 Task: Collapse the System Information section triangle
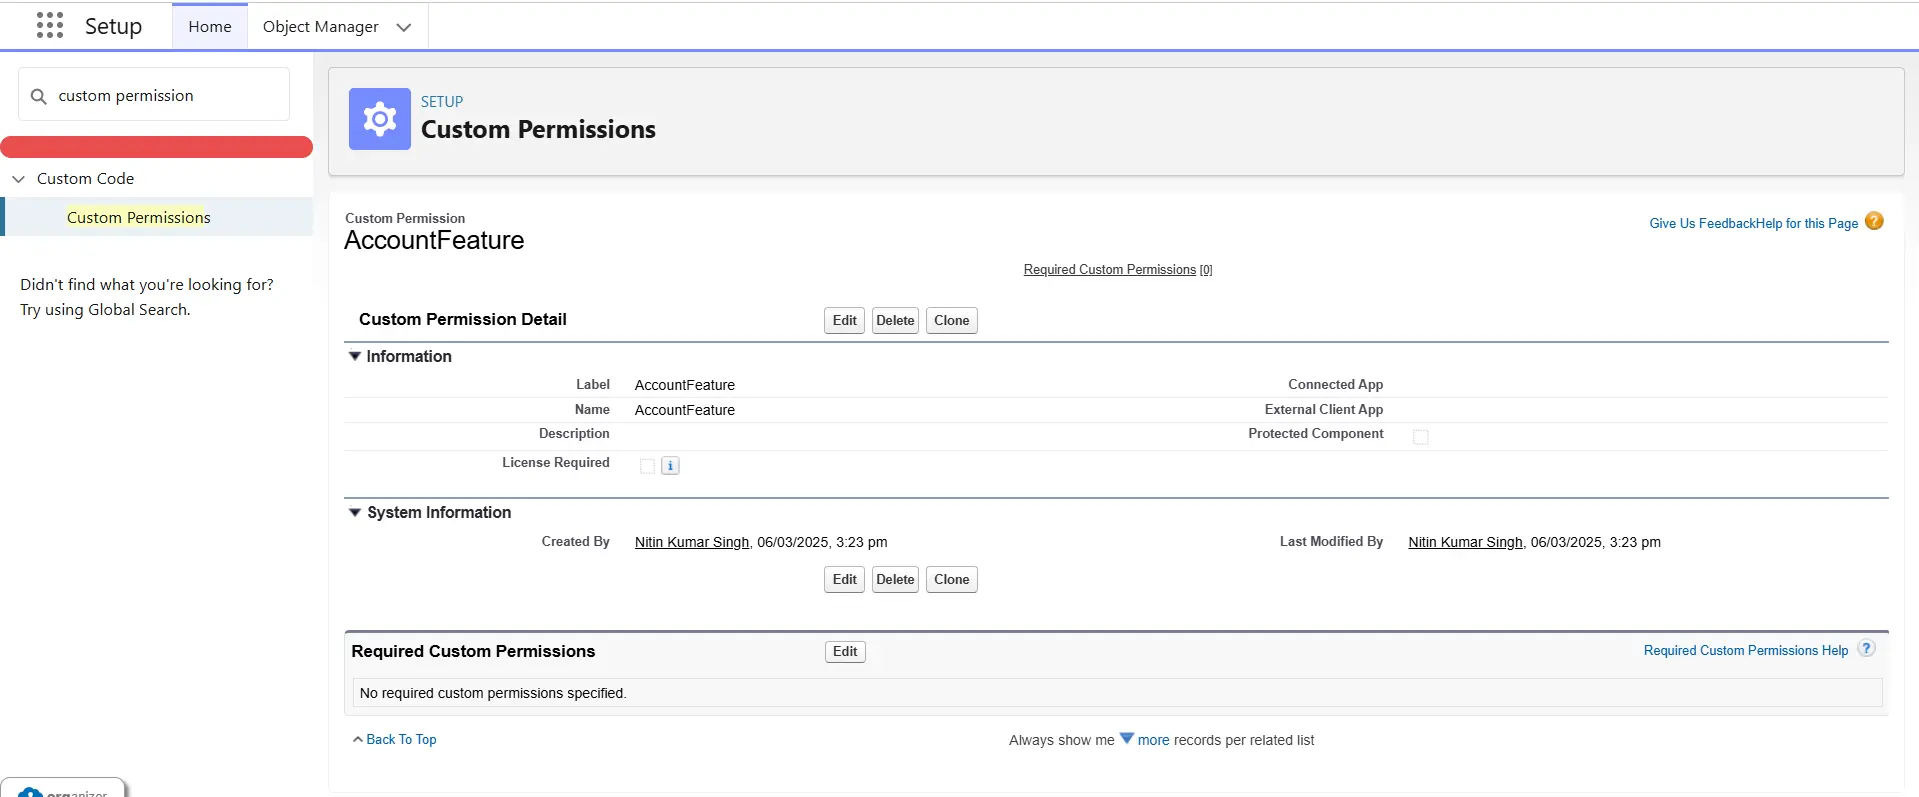[354, 512]
